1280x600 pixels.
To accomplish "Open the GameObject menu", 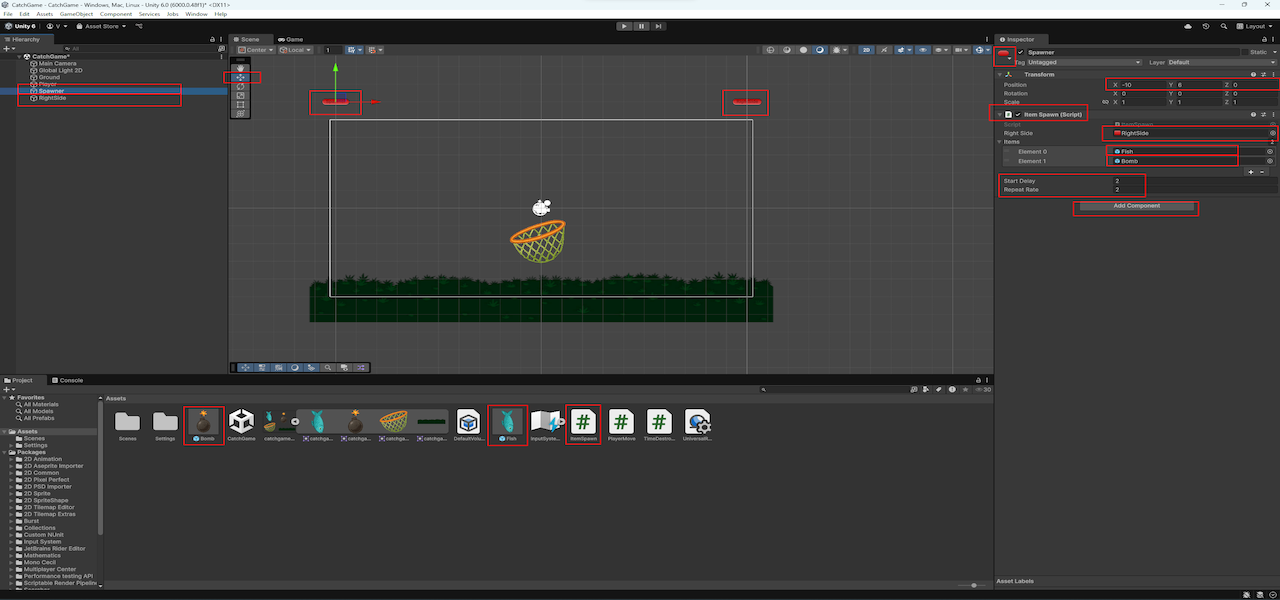I will [78, 14].
